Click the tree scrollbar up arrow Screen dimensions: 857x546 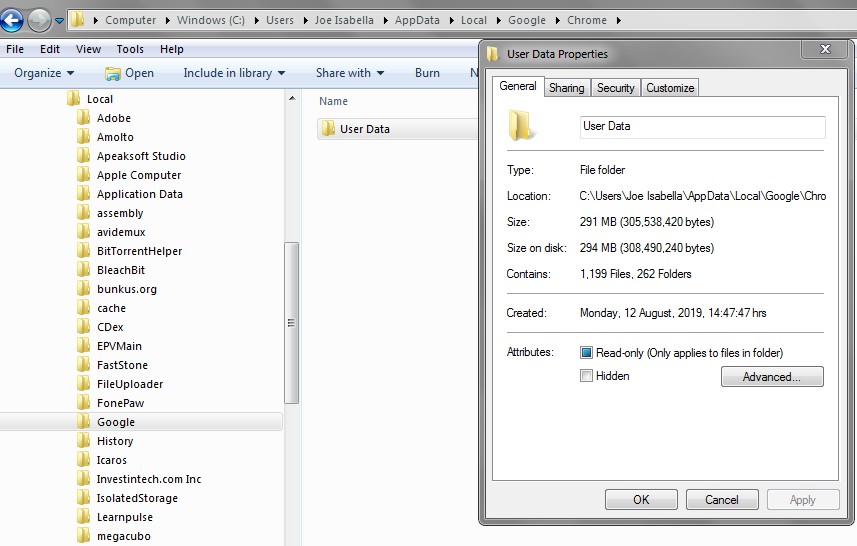292,99
